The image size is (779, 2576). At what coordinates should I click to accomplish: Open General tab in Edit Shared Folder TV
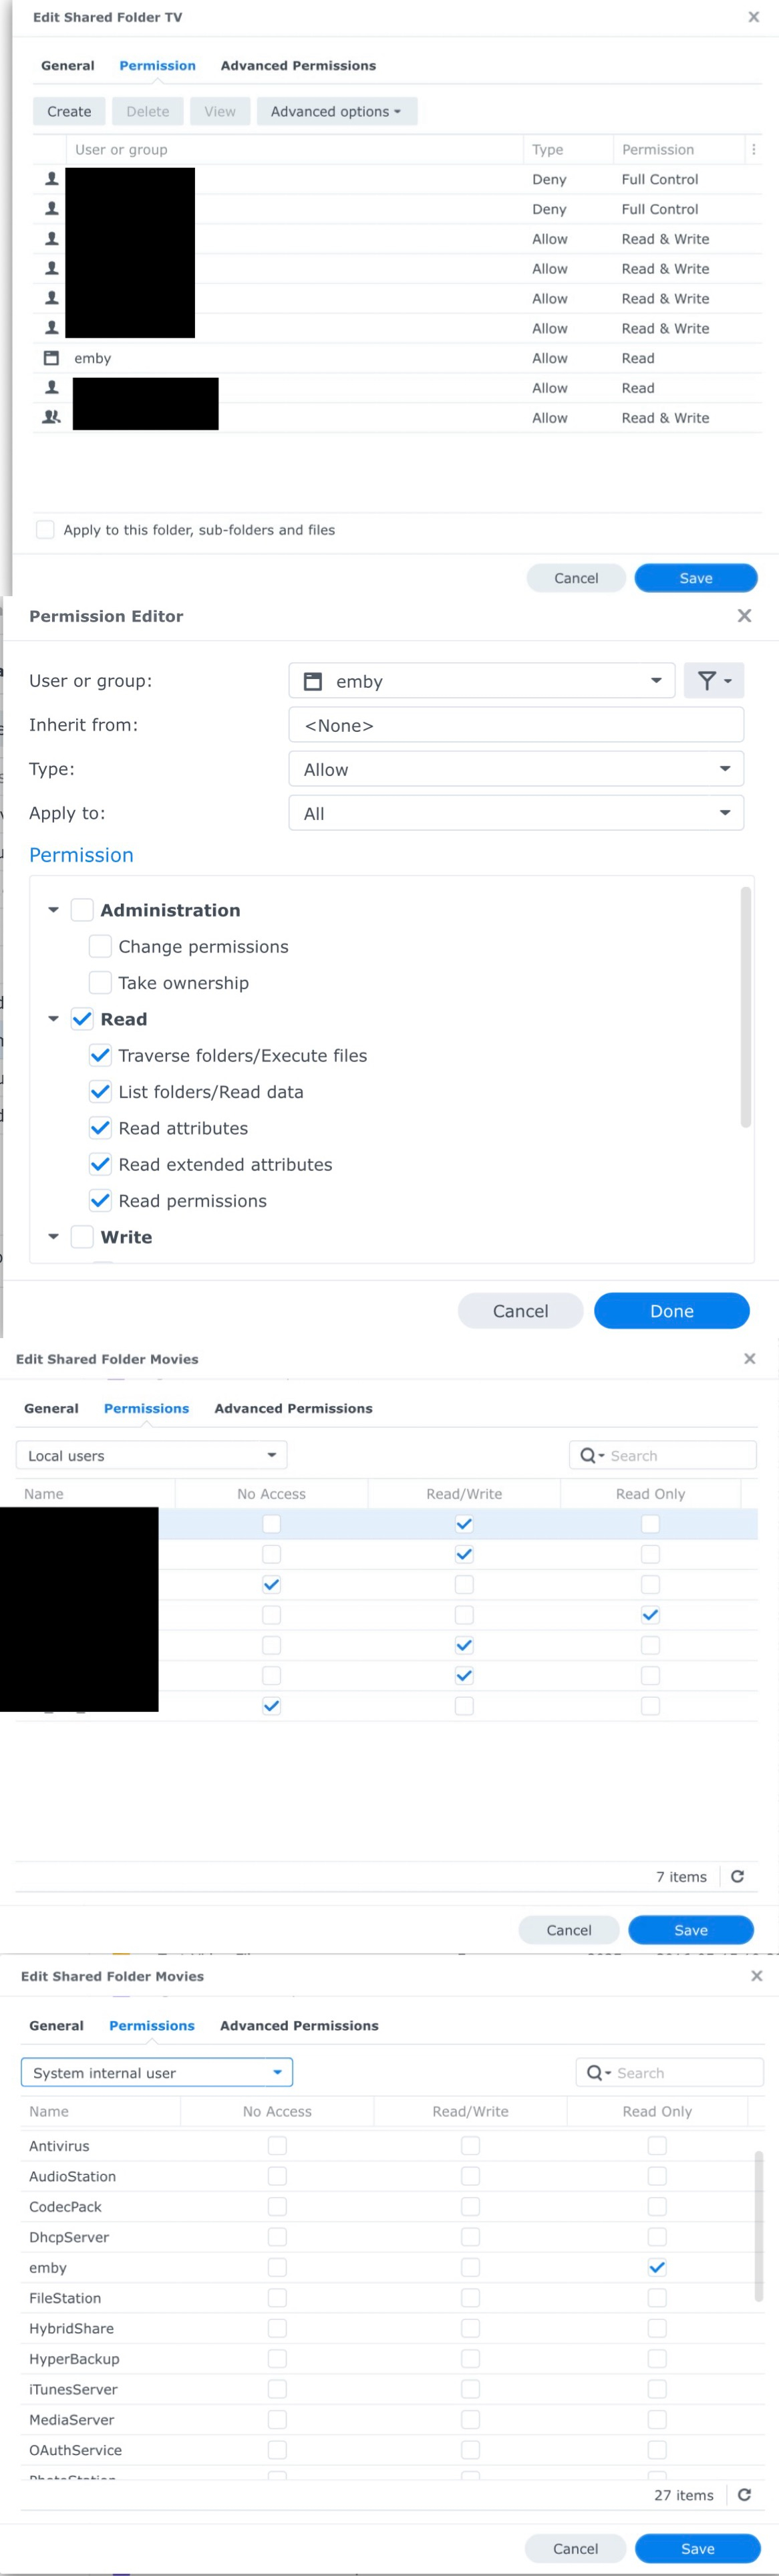click(x=68, y=66)
